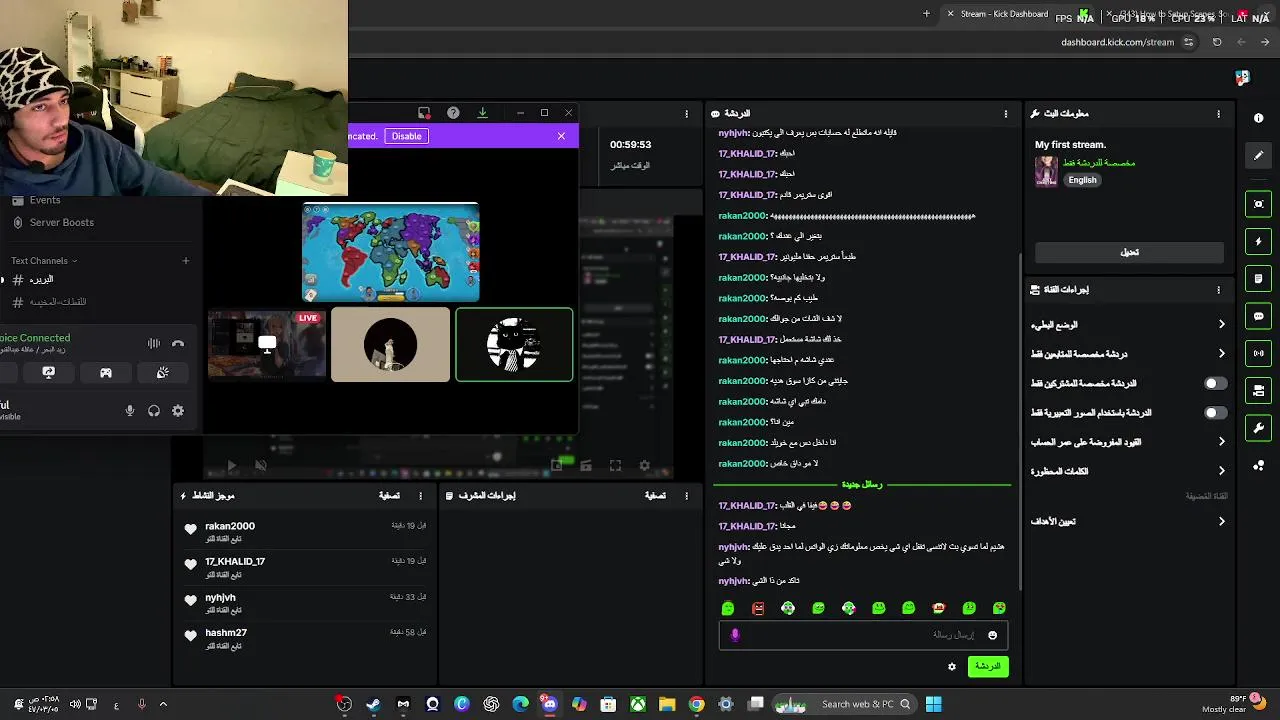The height and width of the screenshot is (720, 1280).
Task: Expand account age restrictions chevron
Action: (1221, 441)
